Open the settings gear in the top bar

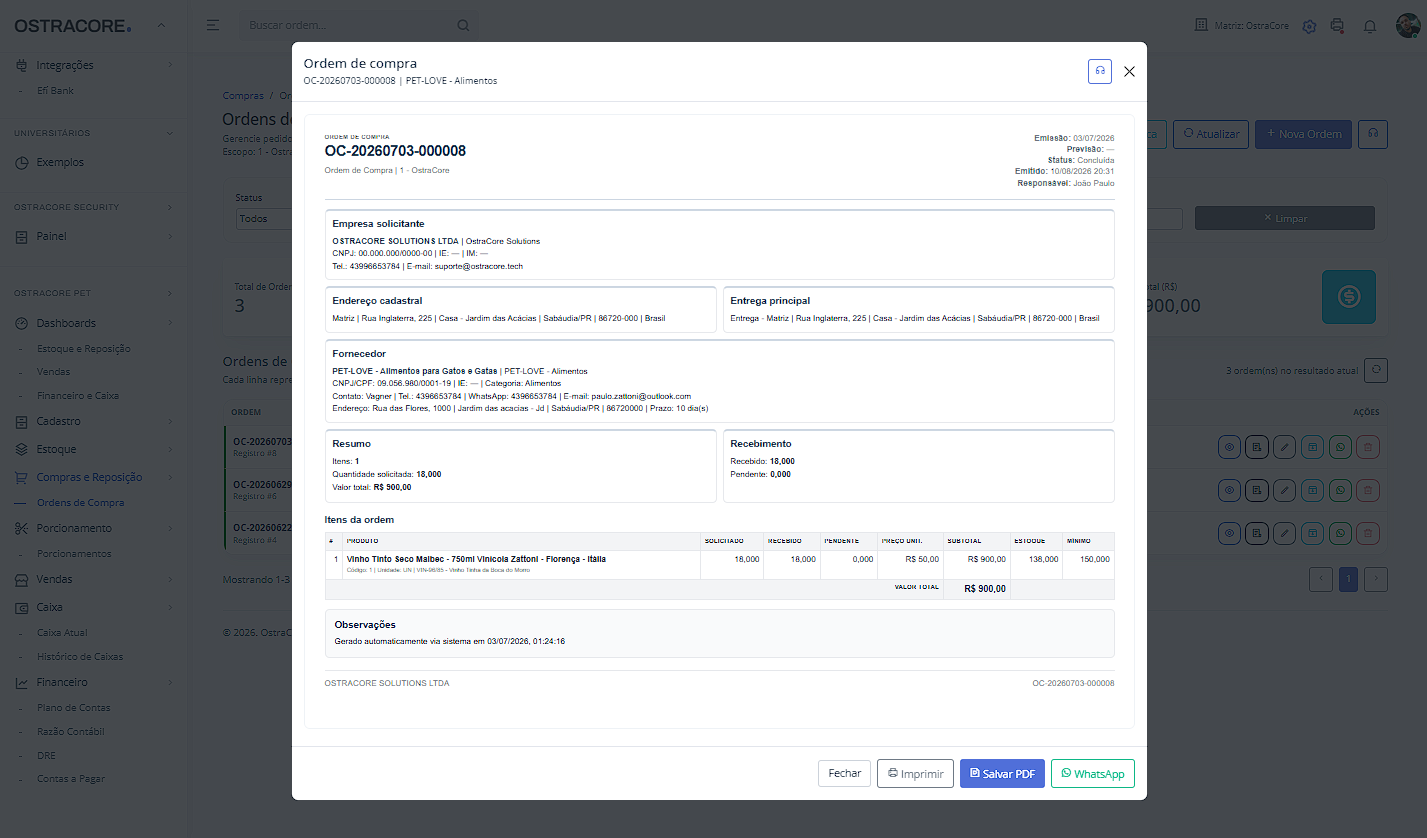1309,26
